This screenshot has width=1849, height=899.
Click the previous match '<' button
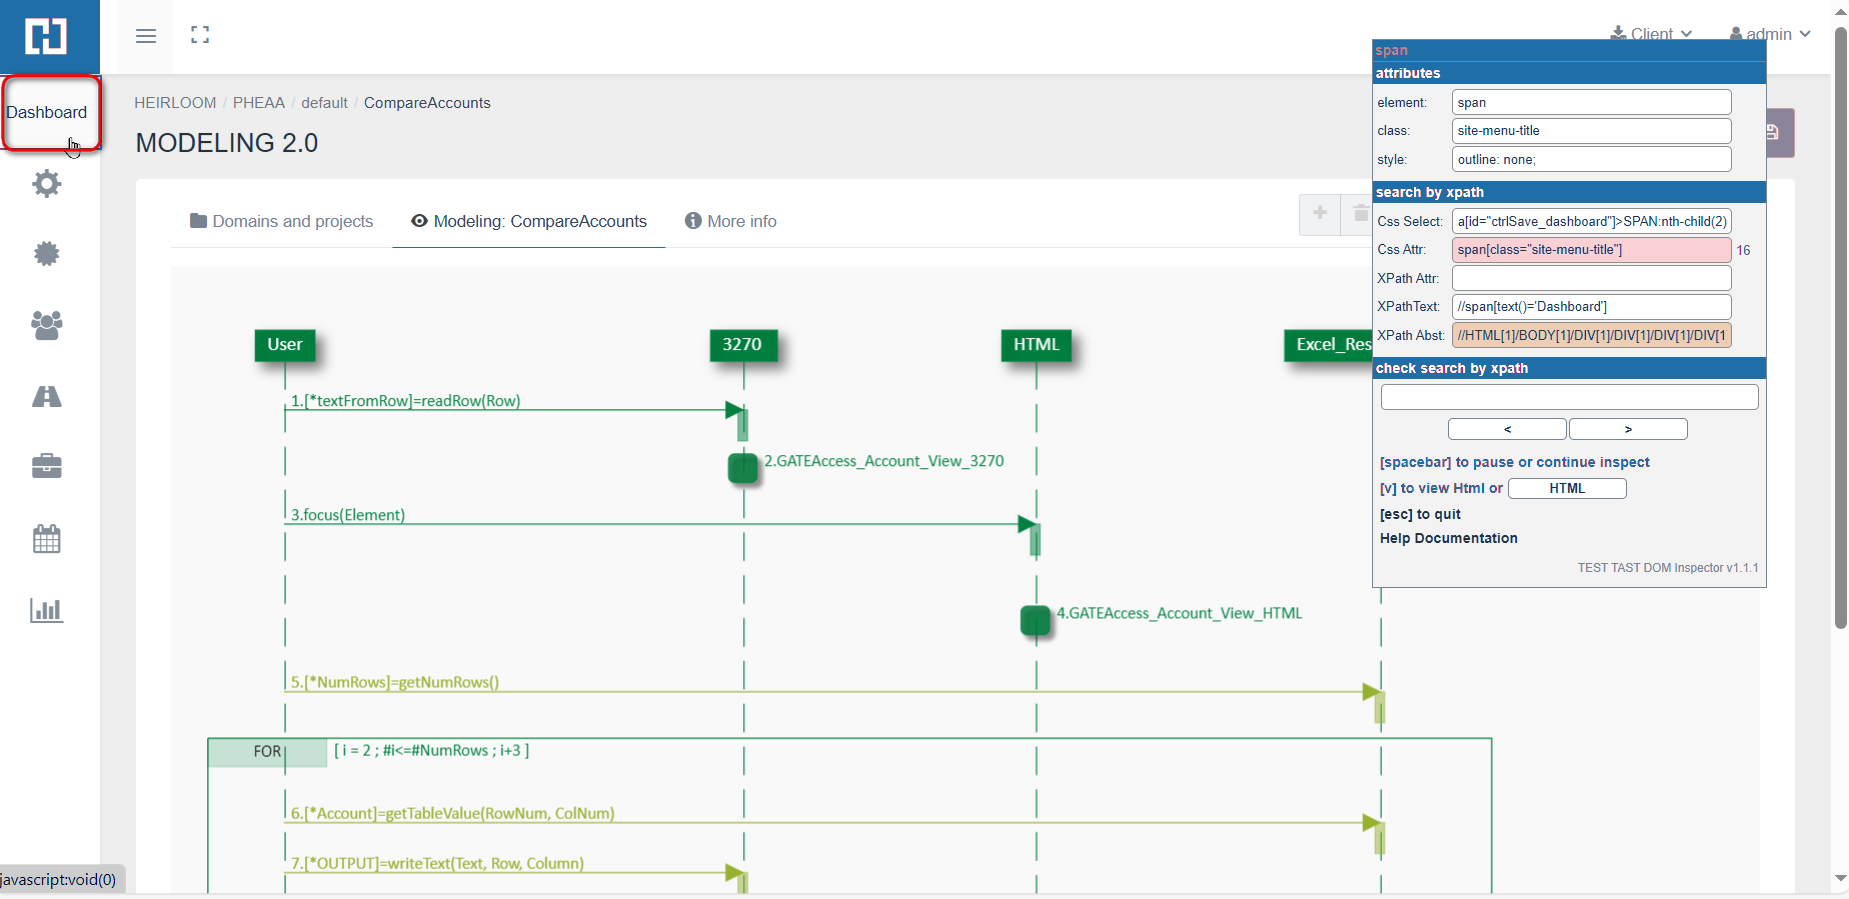[1507, 429]
